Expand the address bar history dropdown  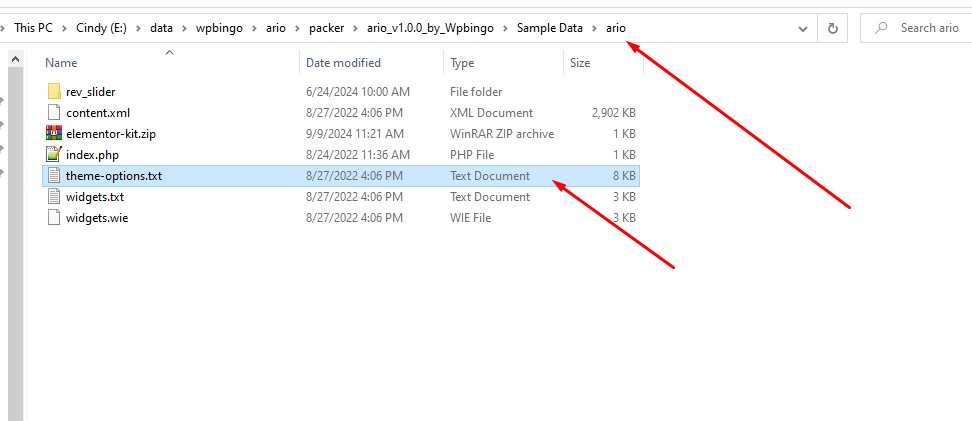point(803,29)
